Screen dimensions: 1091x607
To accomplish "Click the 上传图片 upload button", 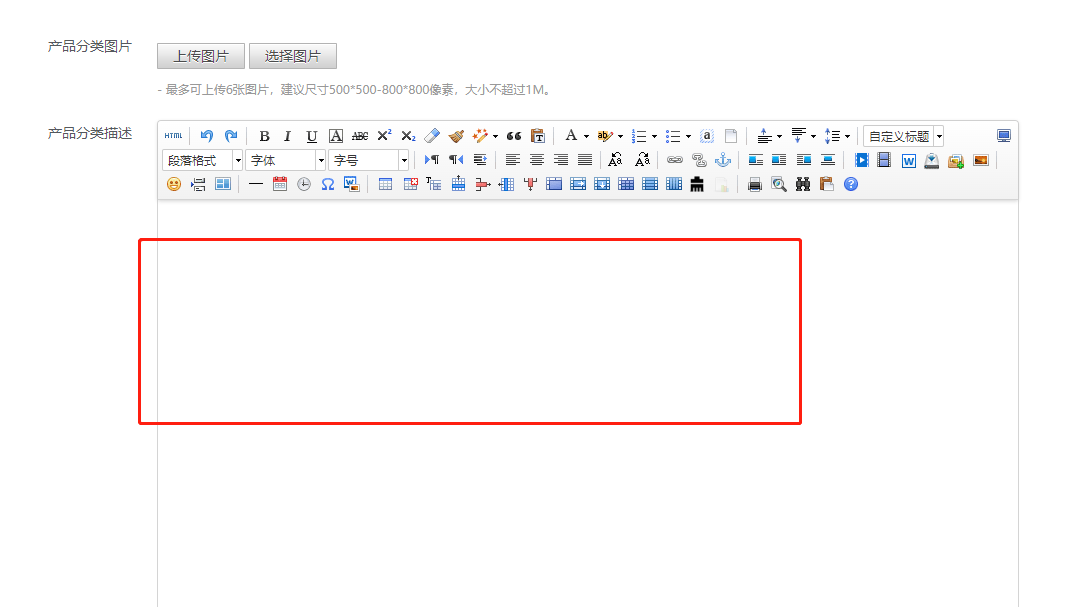I will point(201,56).
